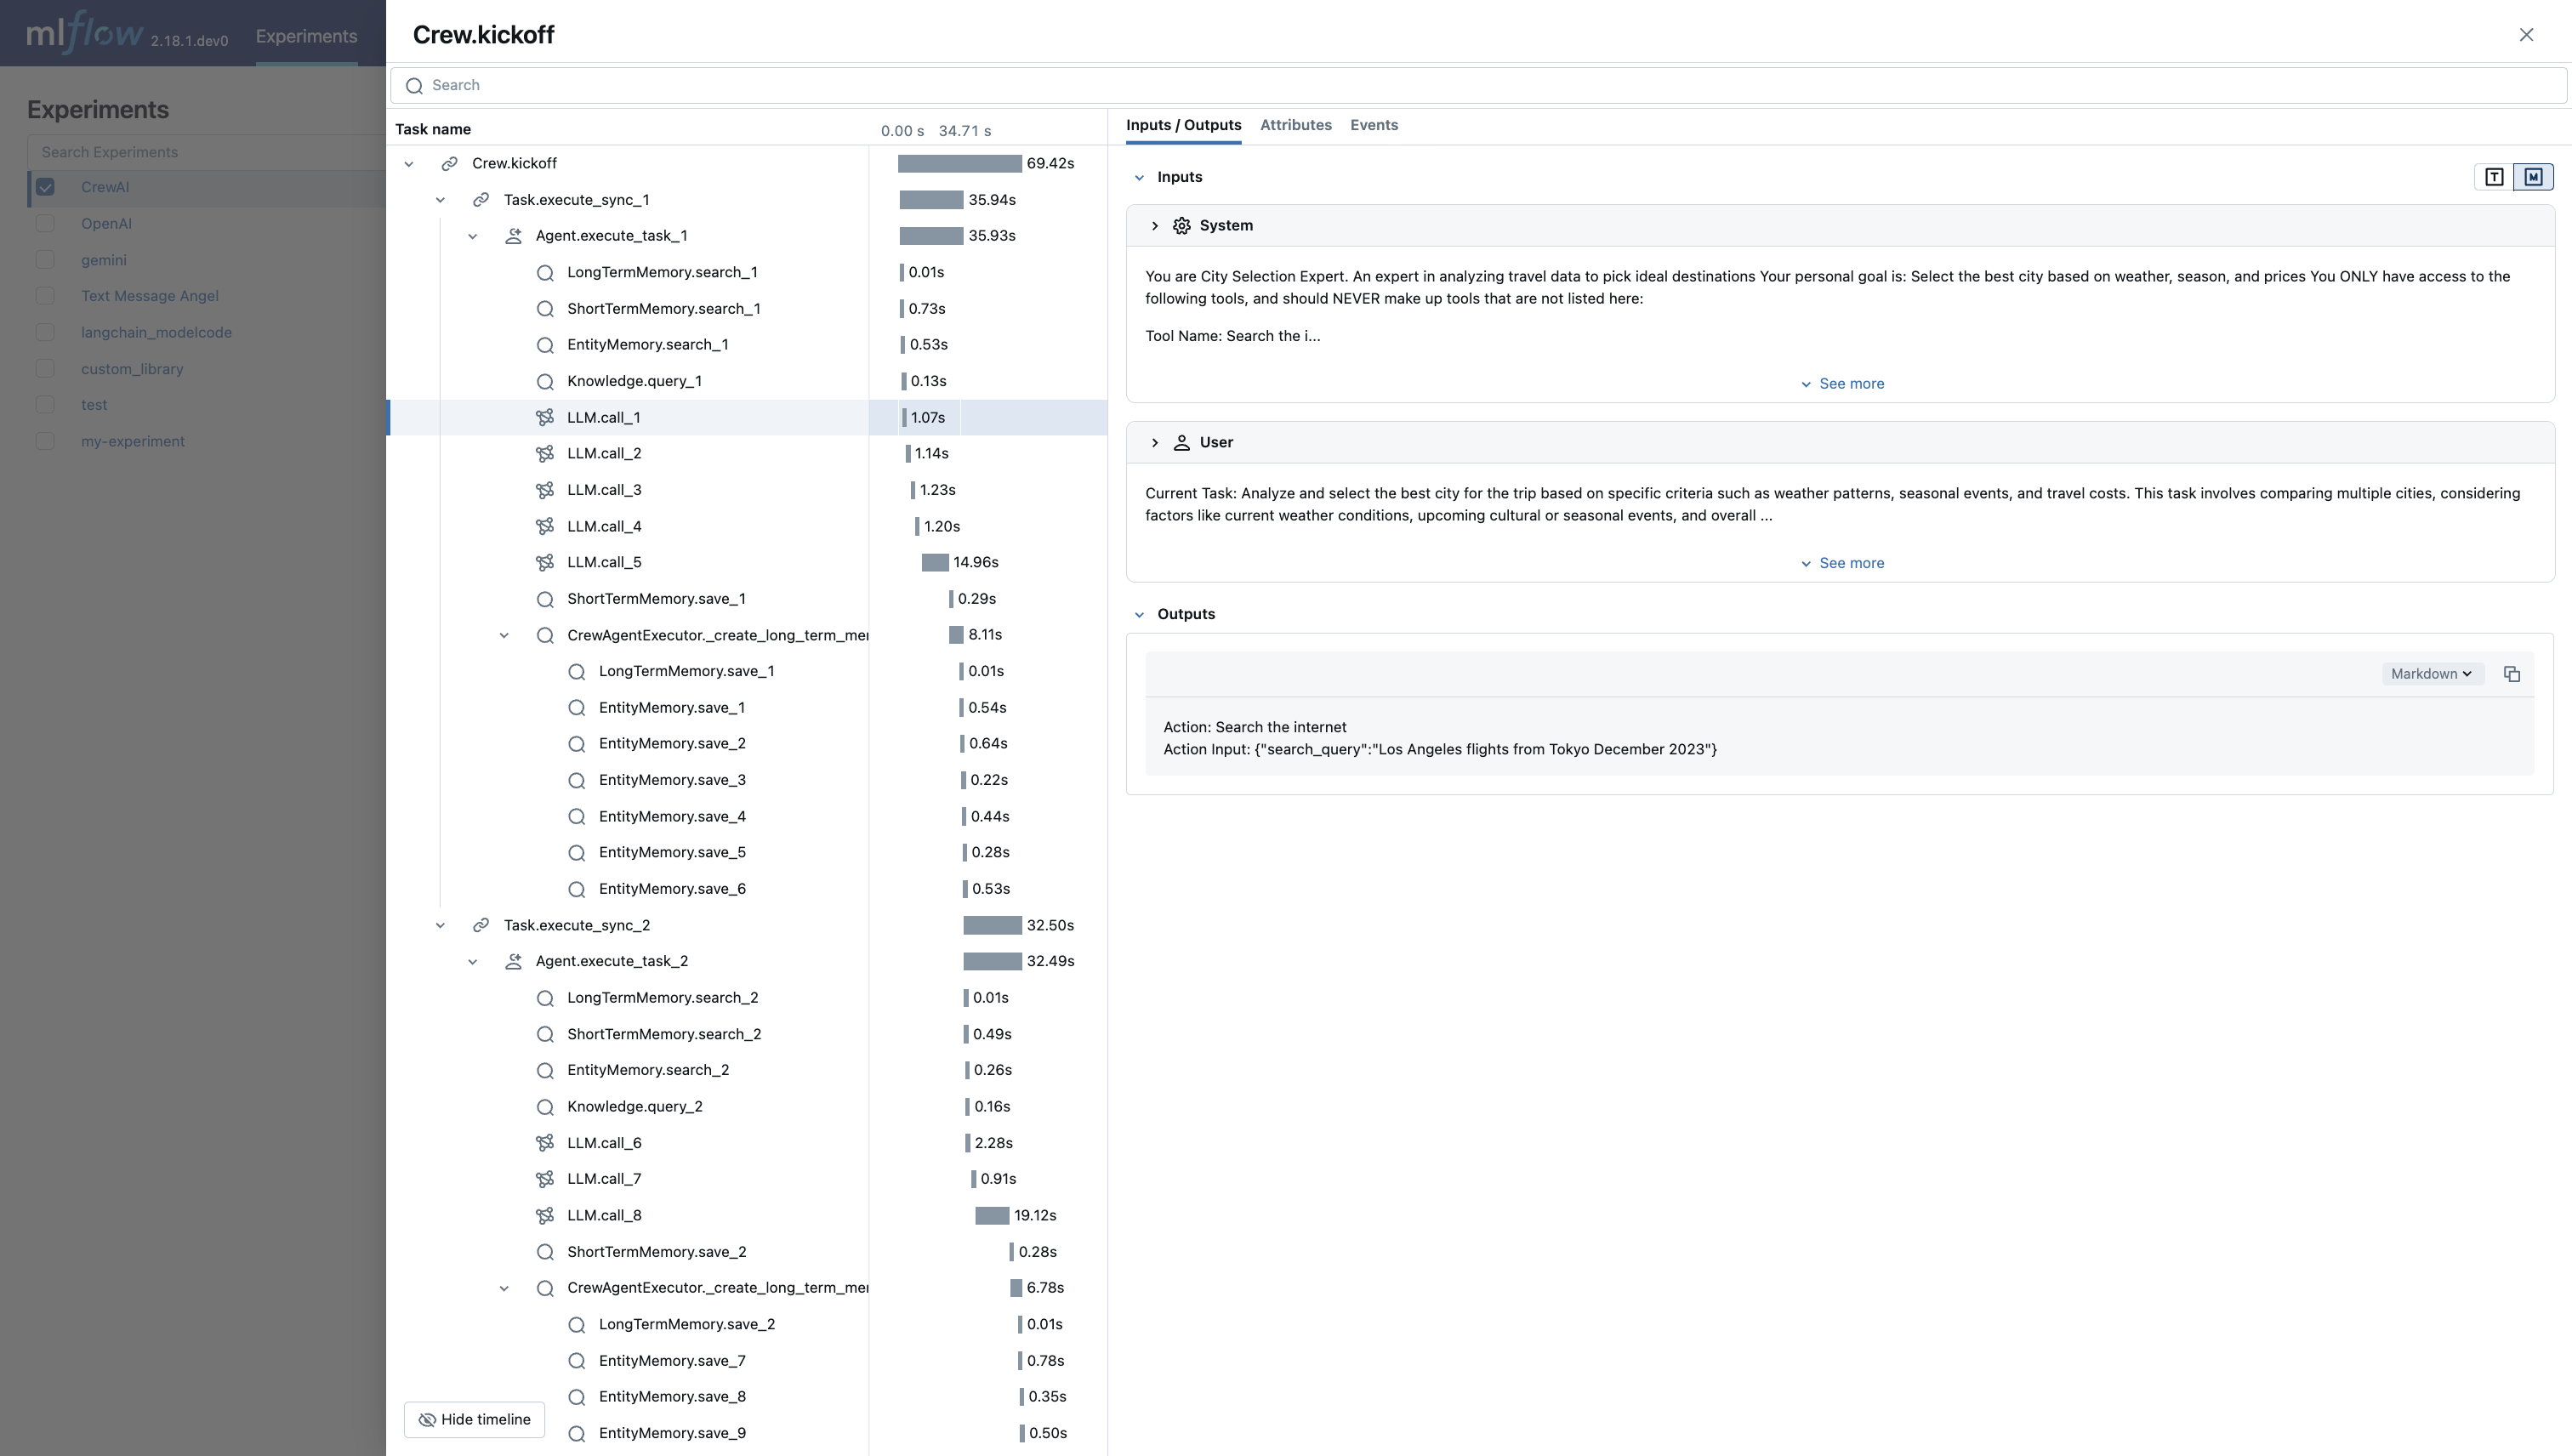The image size is (2572, 1456).
Task: Click the gear icon next to System
Action: click(1181, 225)
